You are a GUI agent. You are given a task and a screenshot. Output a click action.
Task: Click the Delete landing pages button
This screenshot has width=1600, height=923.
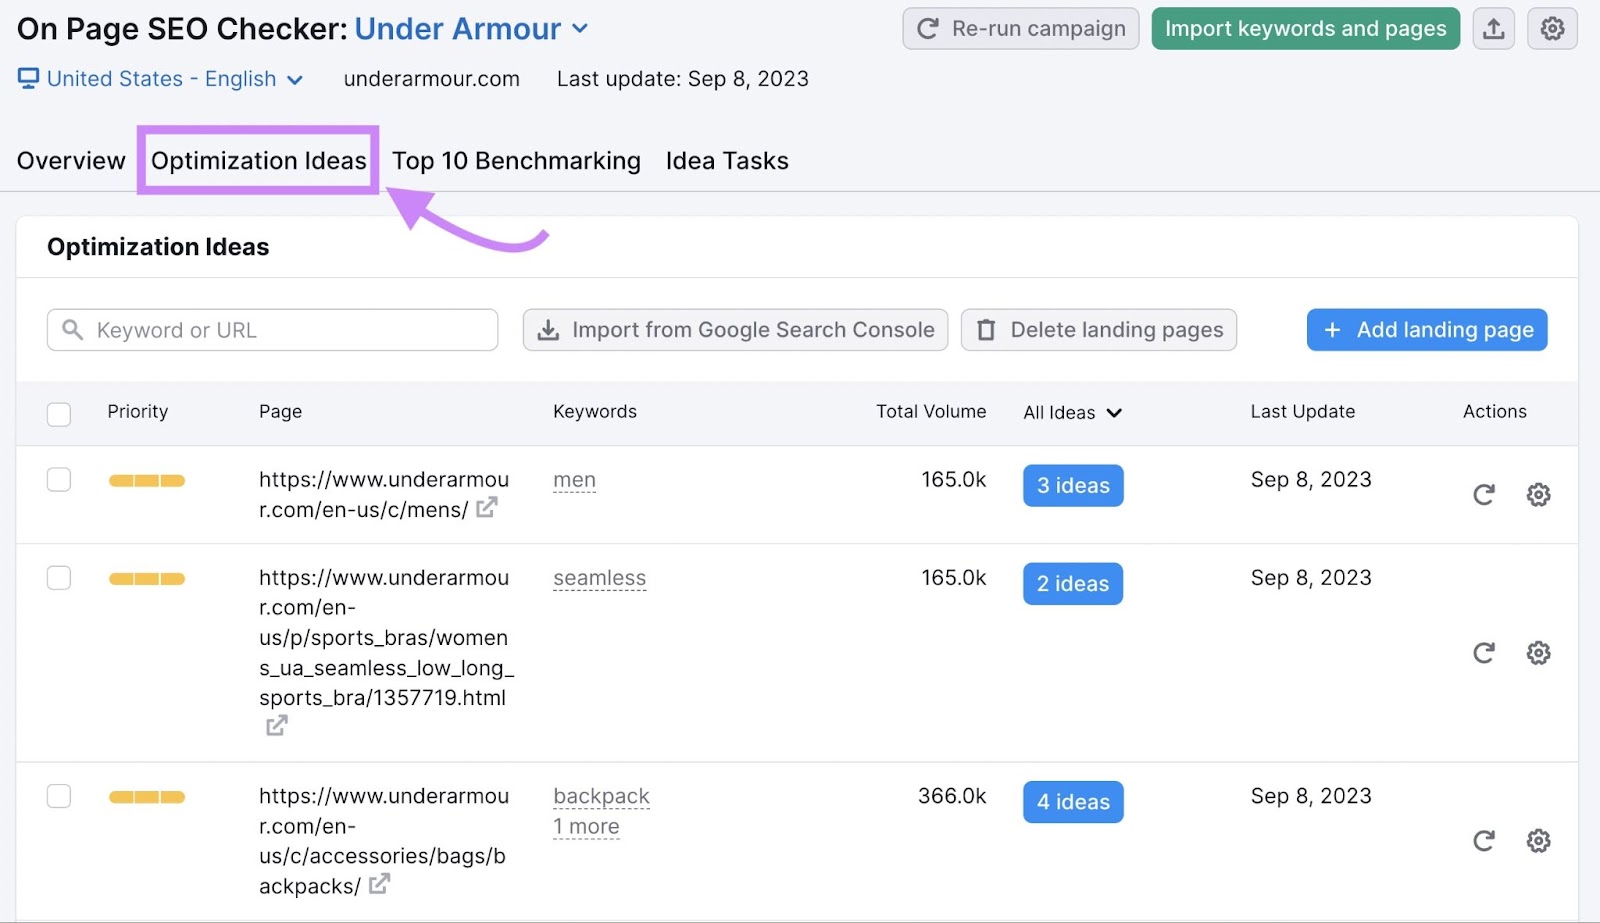tap(1099, 330)
